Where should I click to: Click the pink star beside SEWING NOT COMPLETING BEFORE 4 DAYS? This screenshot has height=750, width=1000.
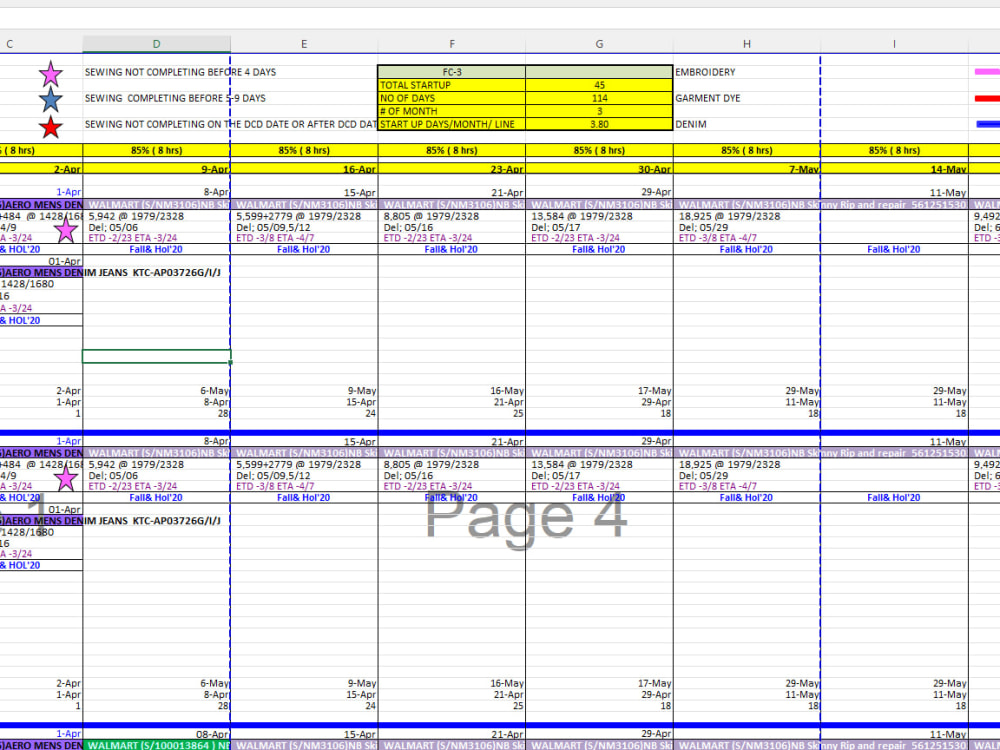coord(50,75)
